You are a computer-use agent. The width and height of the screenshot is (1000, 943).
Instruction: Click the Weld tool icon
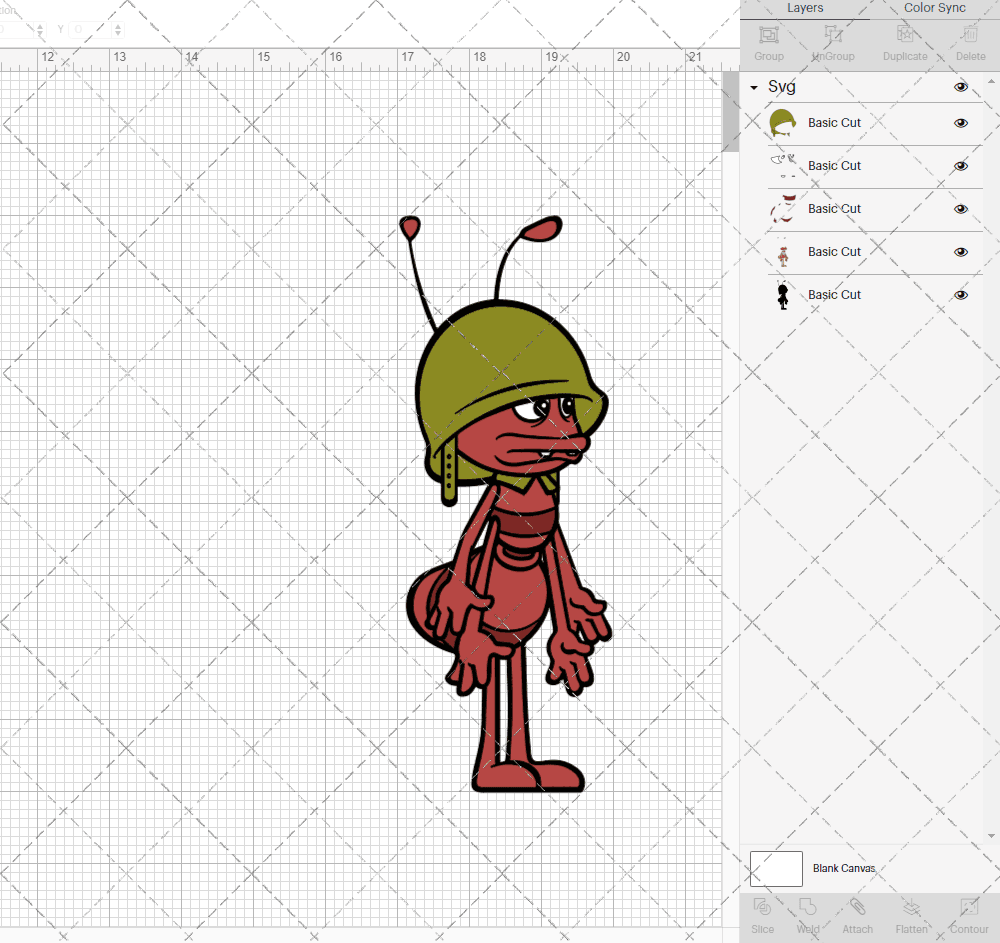(807, 907)
